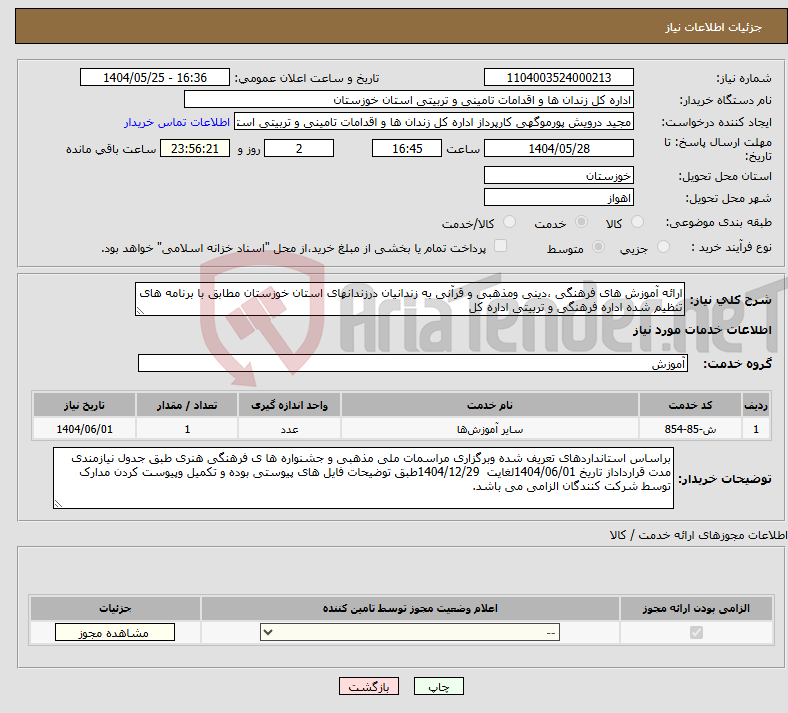This screenshot has height=713, width=788.
Task: Click the buyer organization name field
Action: point(409,99)
